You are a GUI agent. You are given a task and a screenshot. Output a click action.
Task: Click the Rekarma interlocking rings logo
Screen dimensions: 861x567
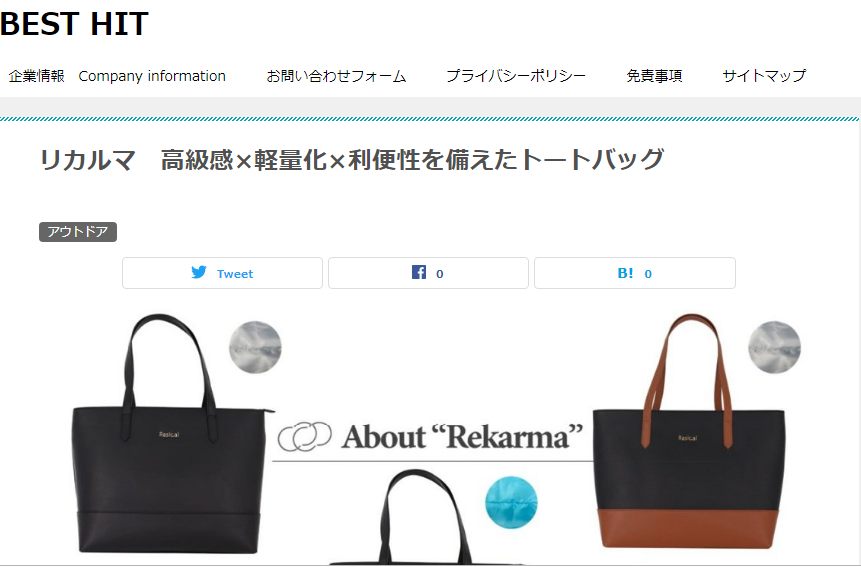(304, 436)
